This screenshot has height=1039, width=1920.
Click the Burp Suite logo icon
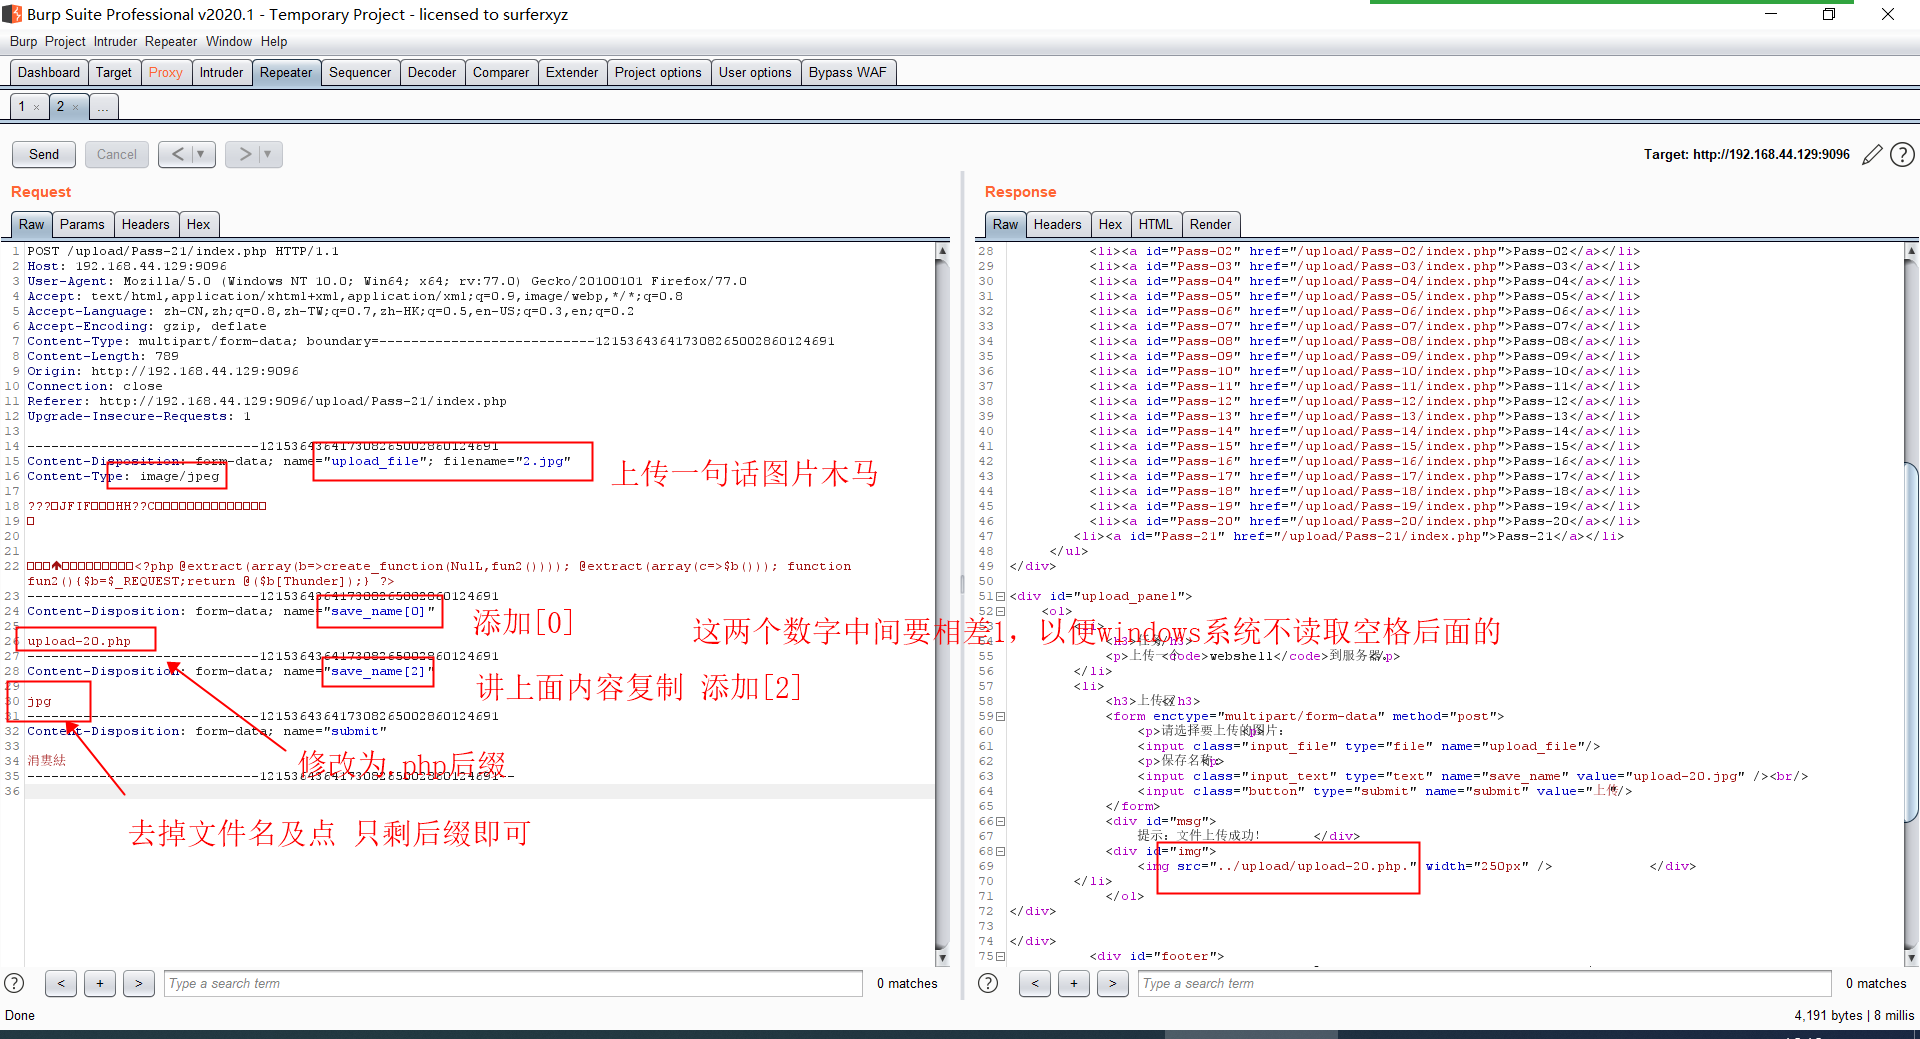click(12, 14)
